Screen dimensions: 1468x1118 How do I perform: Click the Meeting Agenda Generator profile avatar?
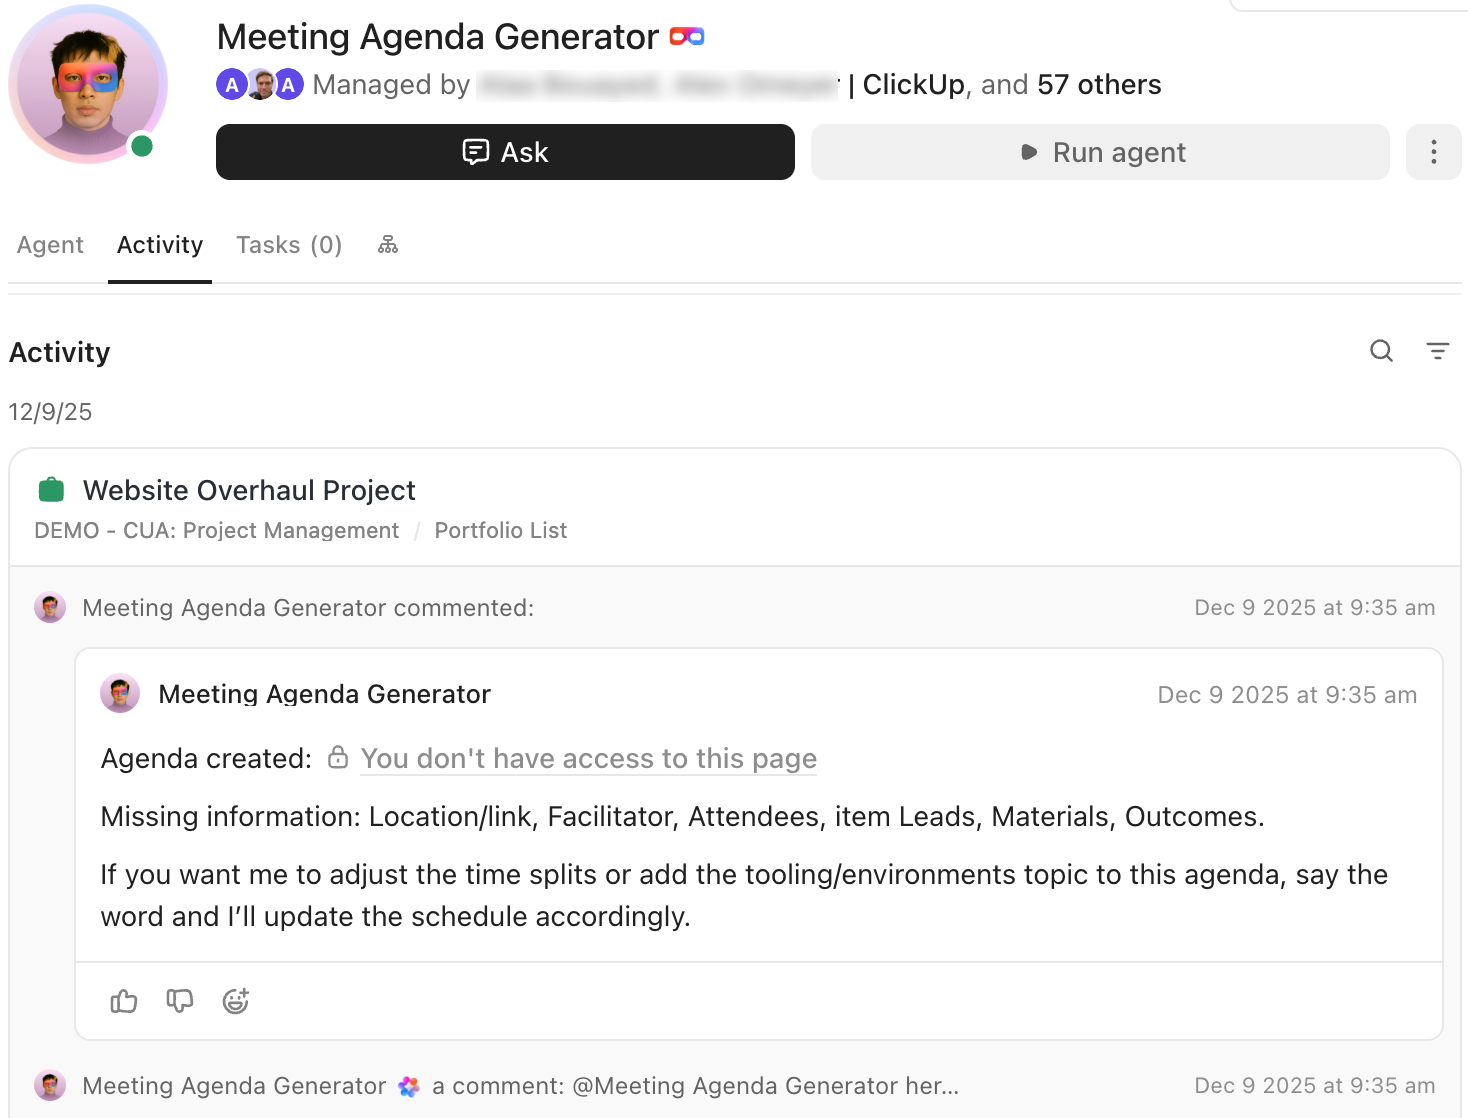pyautogui.click(x=88, y=84)
